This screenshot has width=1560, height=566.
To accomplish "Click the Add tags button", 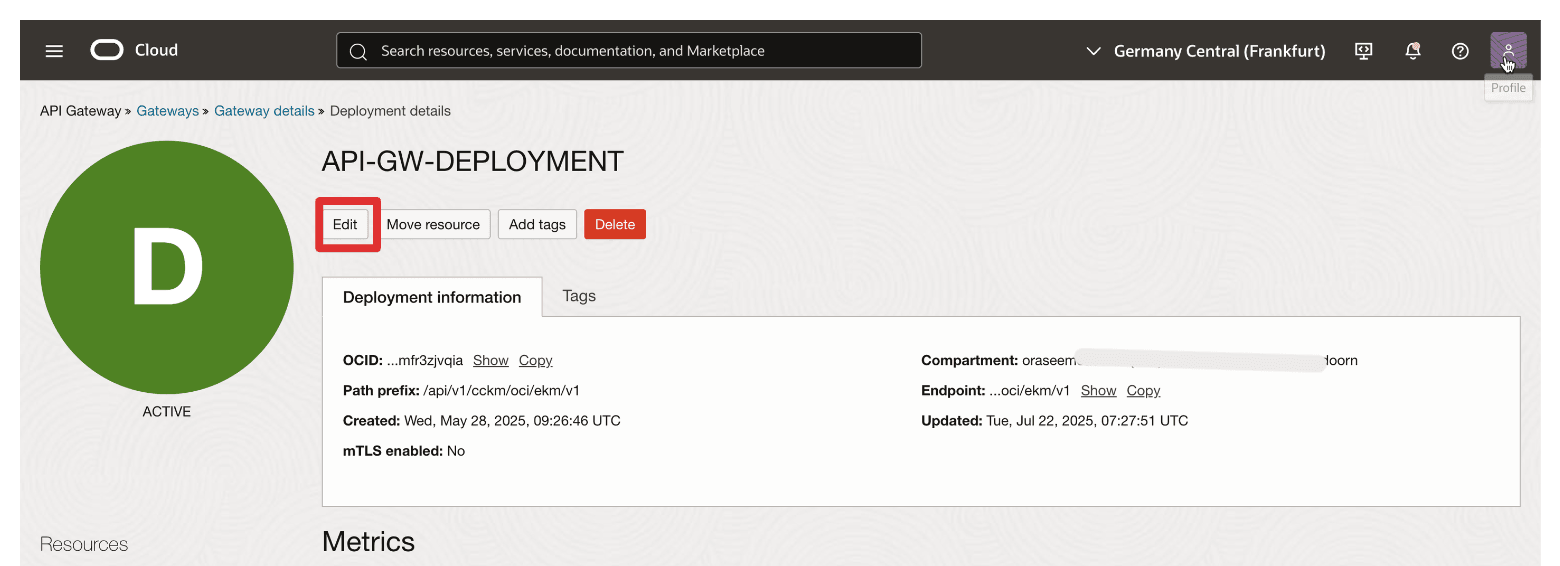I will pos(537,224).
